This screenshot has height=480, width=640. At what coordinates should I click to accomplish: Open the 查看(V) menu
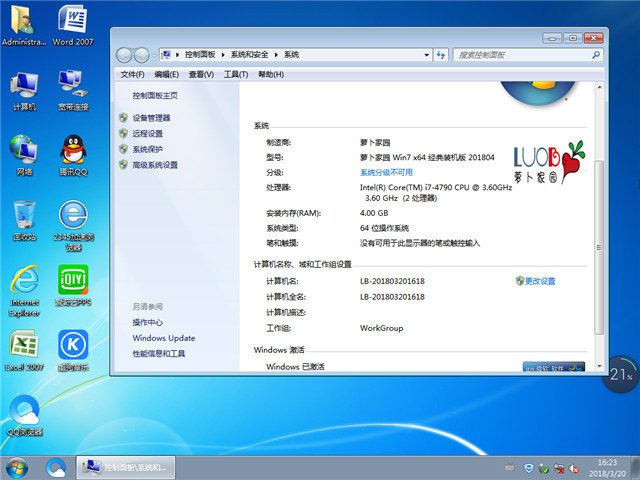click(x=201, y=74)
